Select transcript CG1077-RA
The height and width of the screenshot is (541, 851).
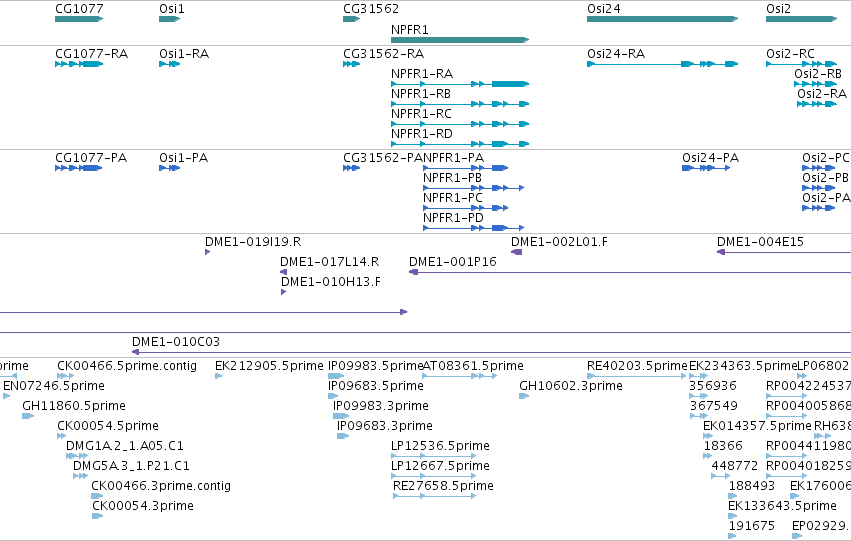pos(79,64)
